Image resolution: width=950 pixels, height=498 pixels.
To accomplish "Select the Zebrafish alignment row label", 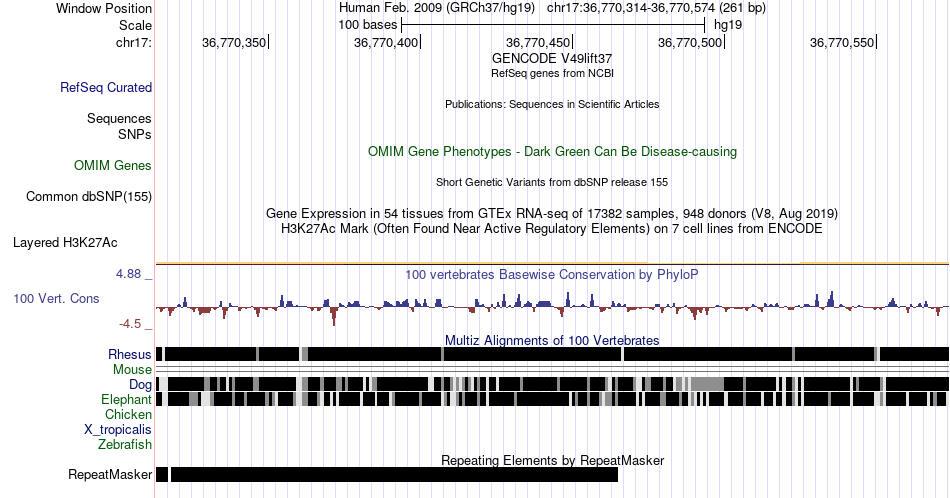I will pyautogui.click(x=125, y=444).
